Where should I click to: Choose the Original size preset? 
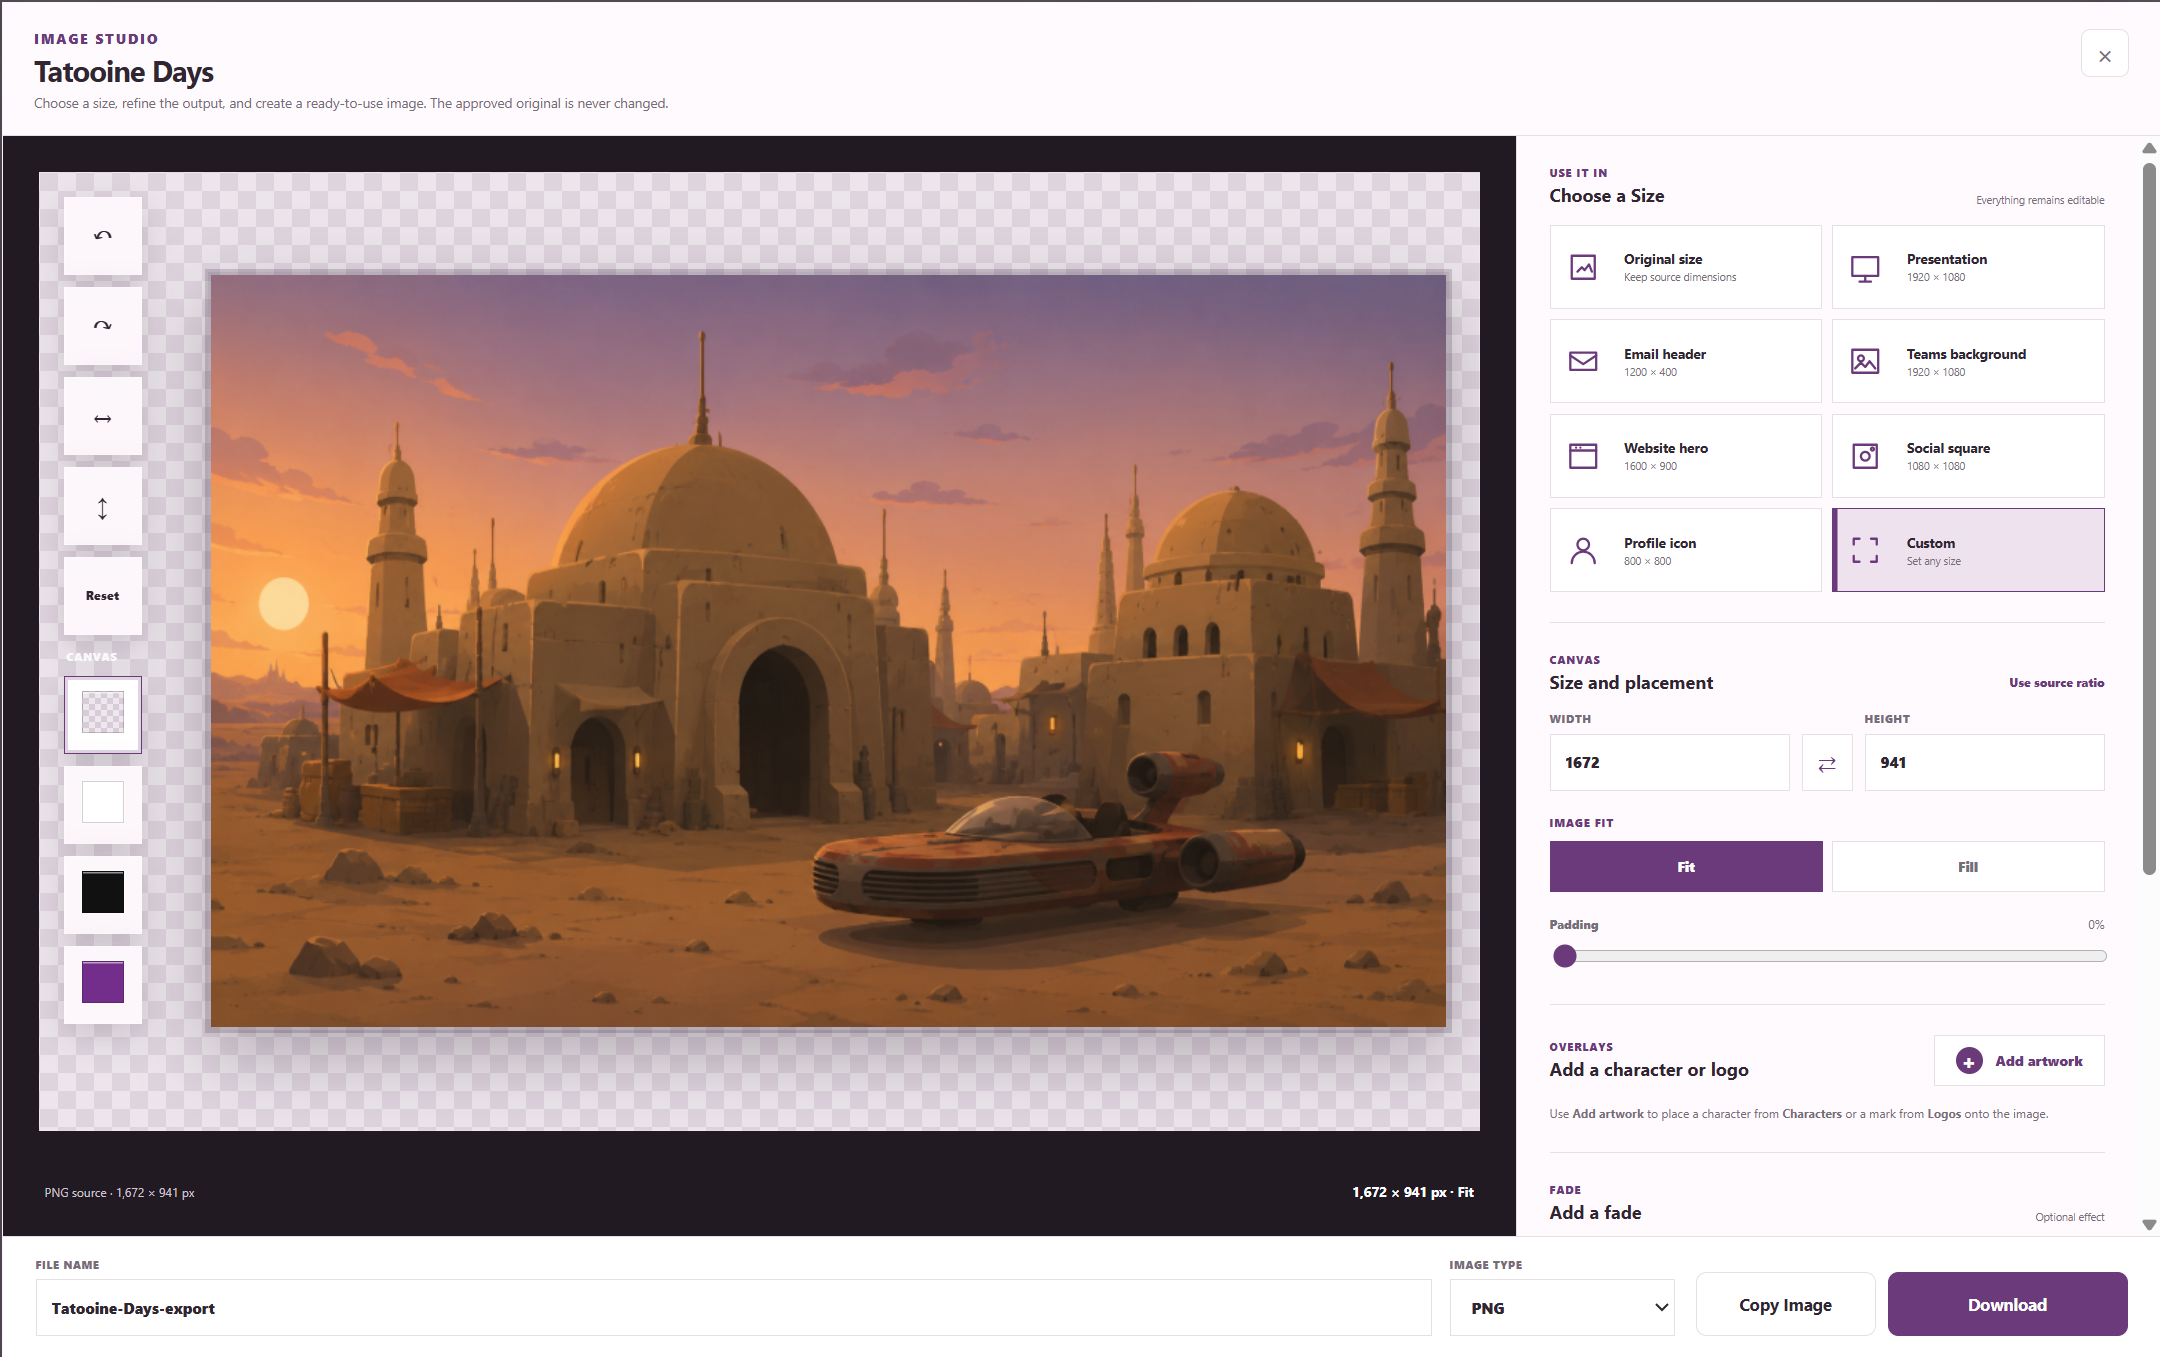[x=1686, y=267]
